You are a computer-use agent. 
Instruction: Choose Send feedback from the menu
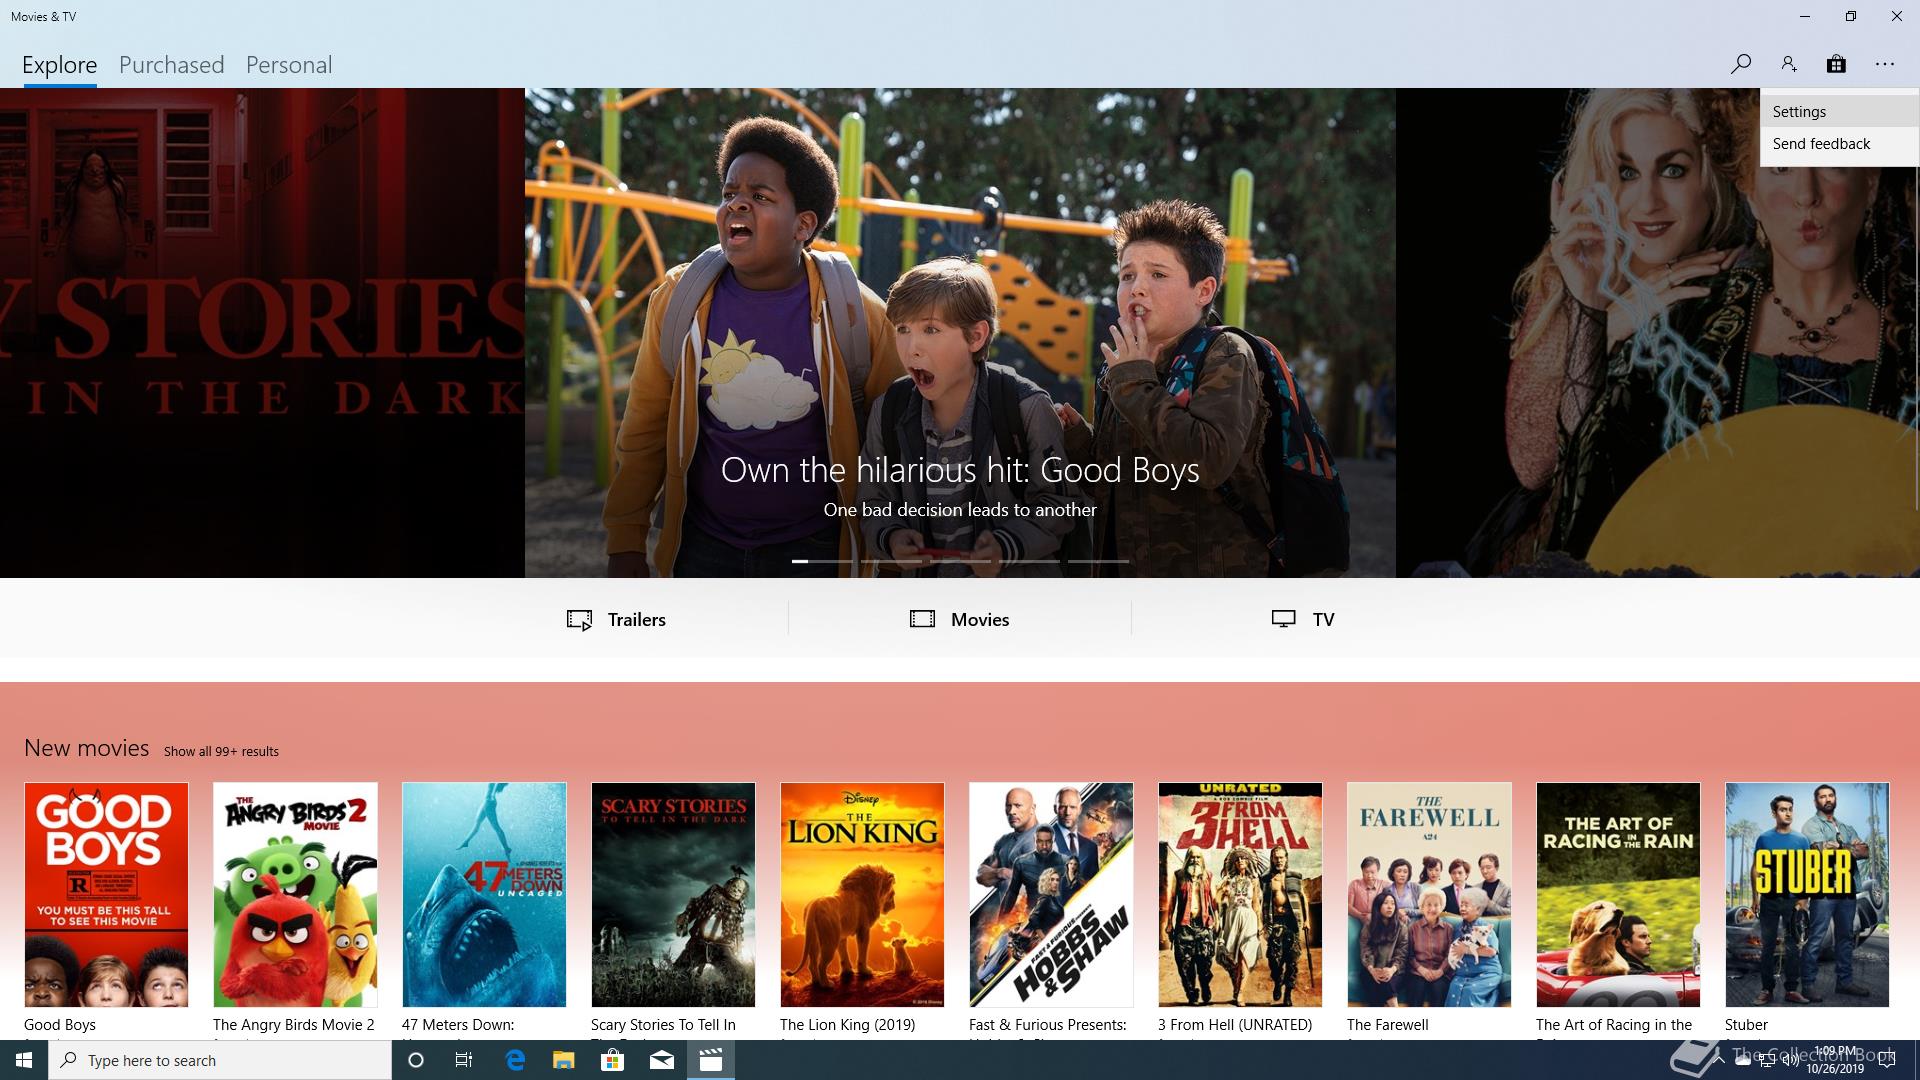[1840, 144]
